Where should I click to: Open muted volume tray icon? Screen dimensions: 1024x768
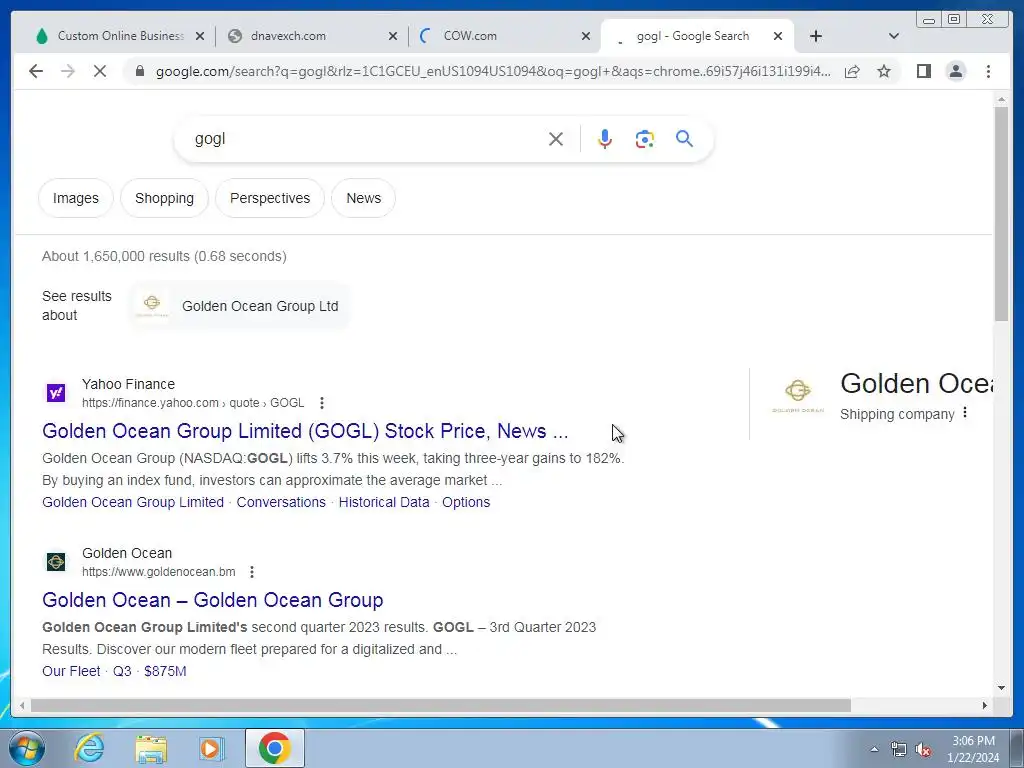[923, 750]
